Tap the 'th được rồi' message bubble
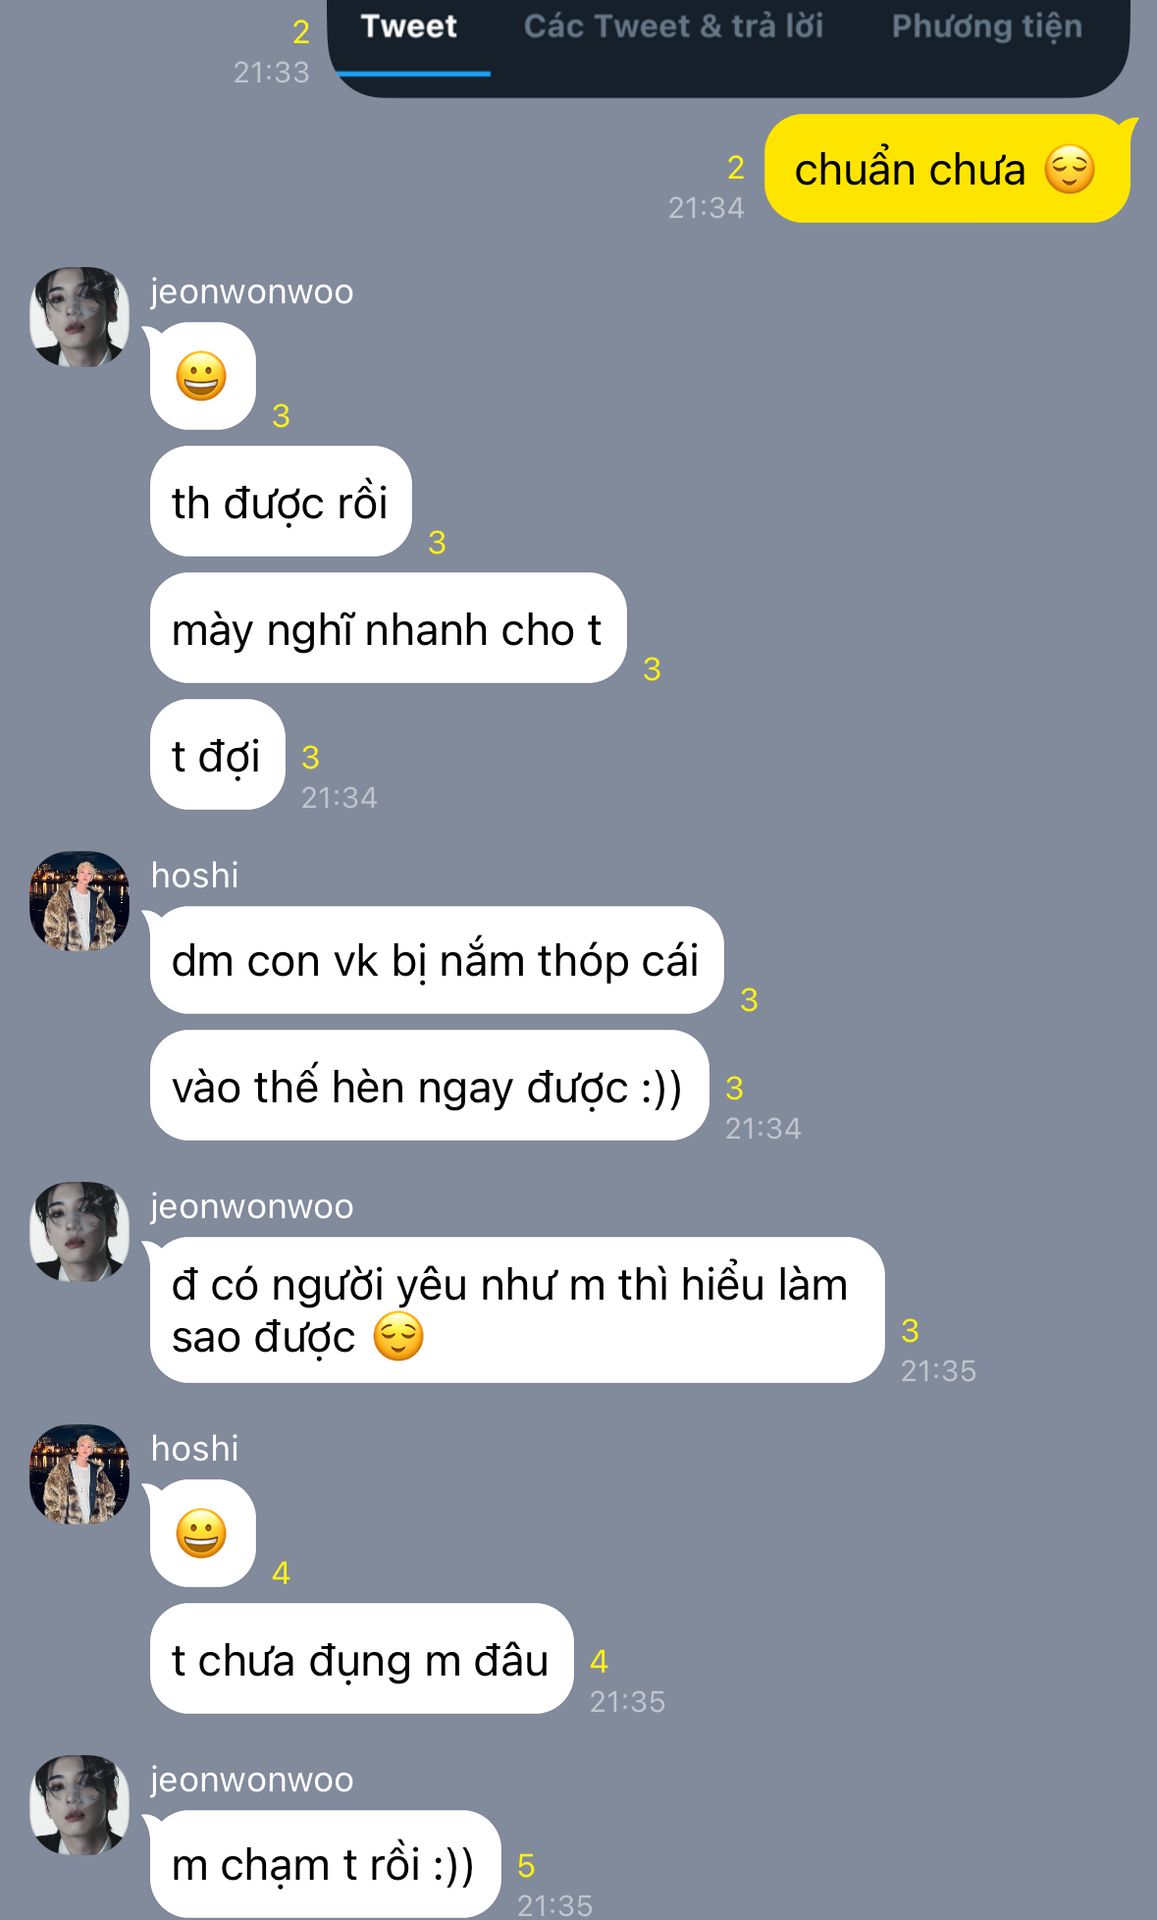This screenshot has height=1920, width=1157. (281, 502)
